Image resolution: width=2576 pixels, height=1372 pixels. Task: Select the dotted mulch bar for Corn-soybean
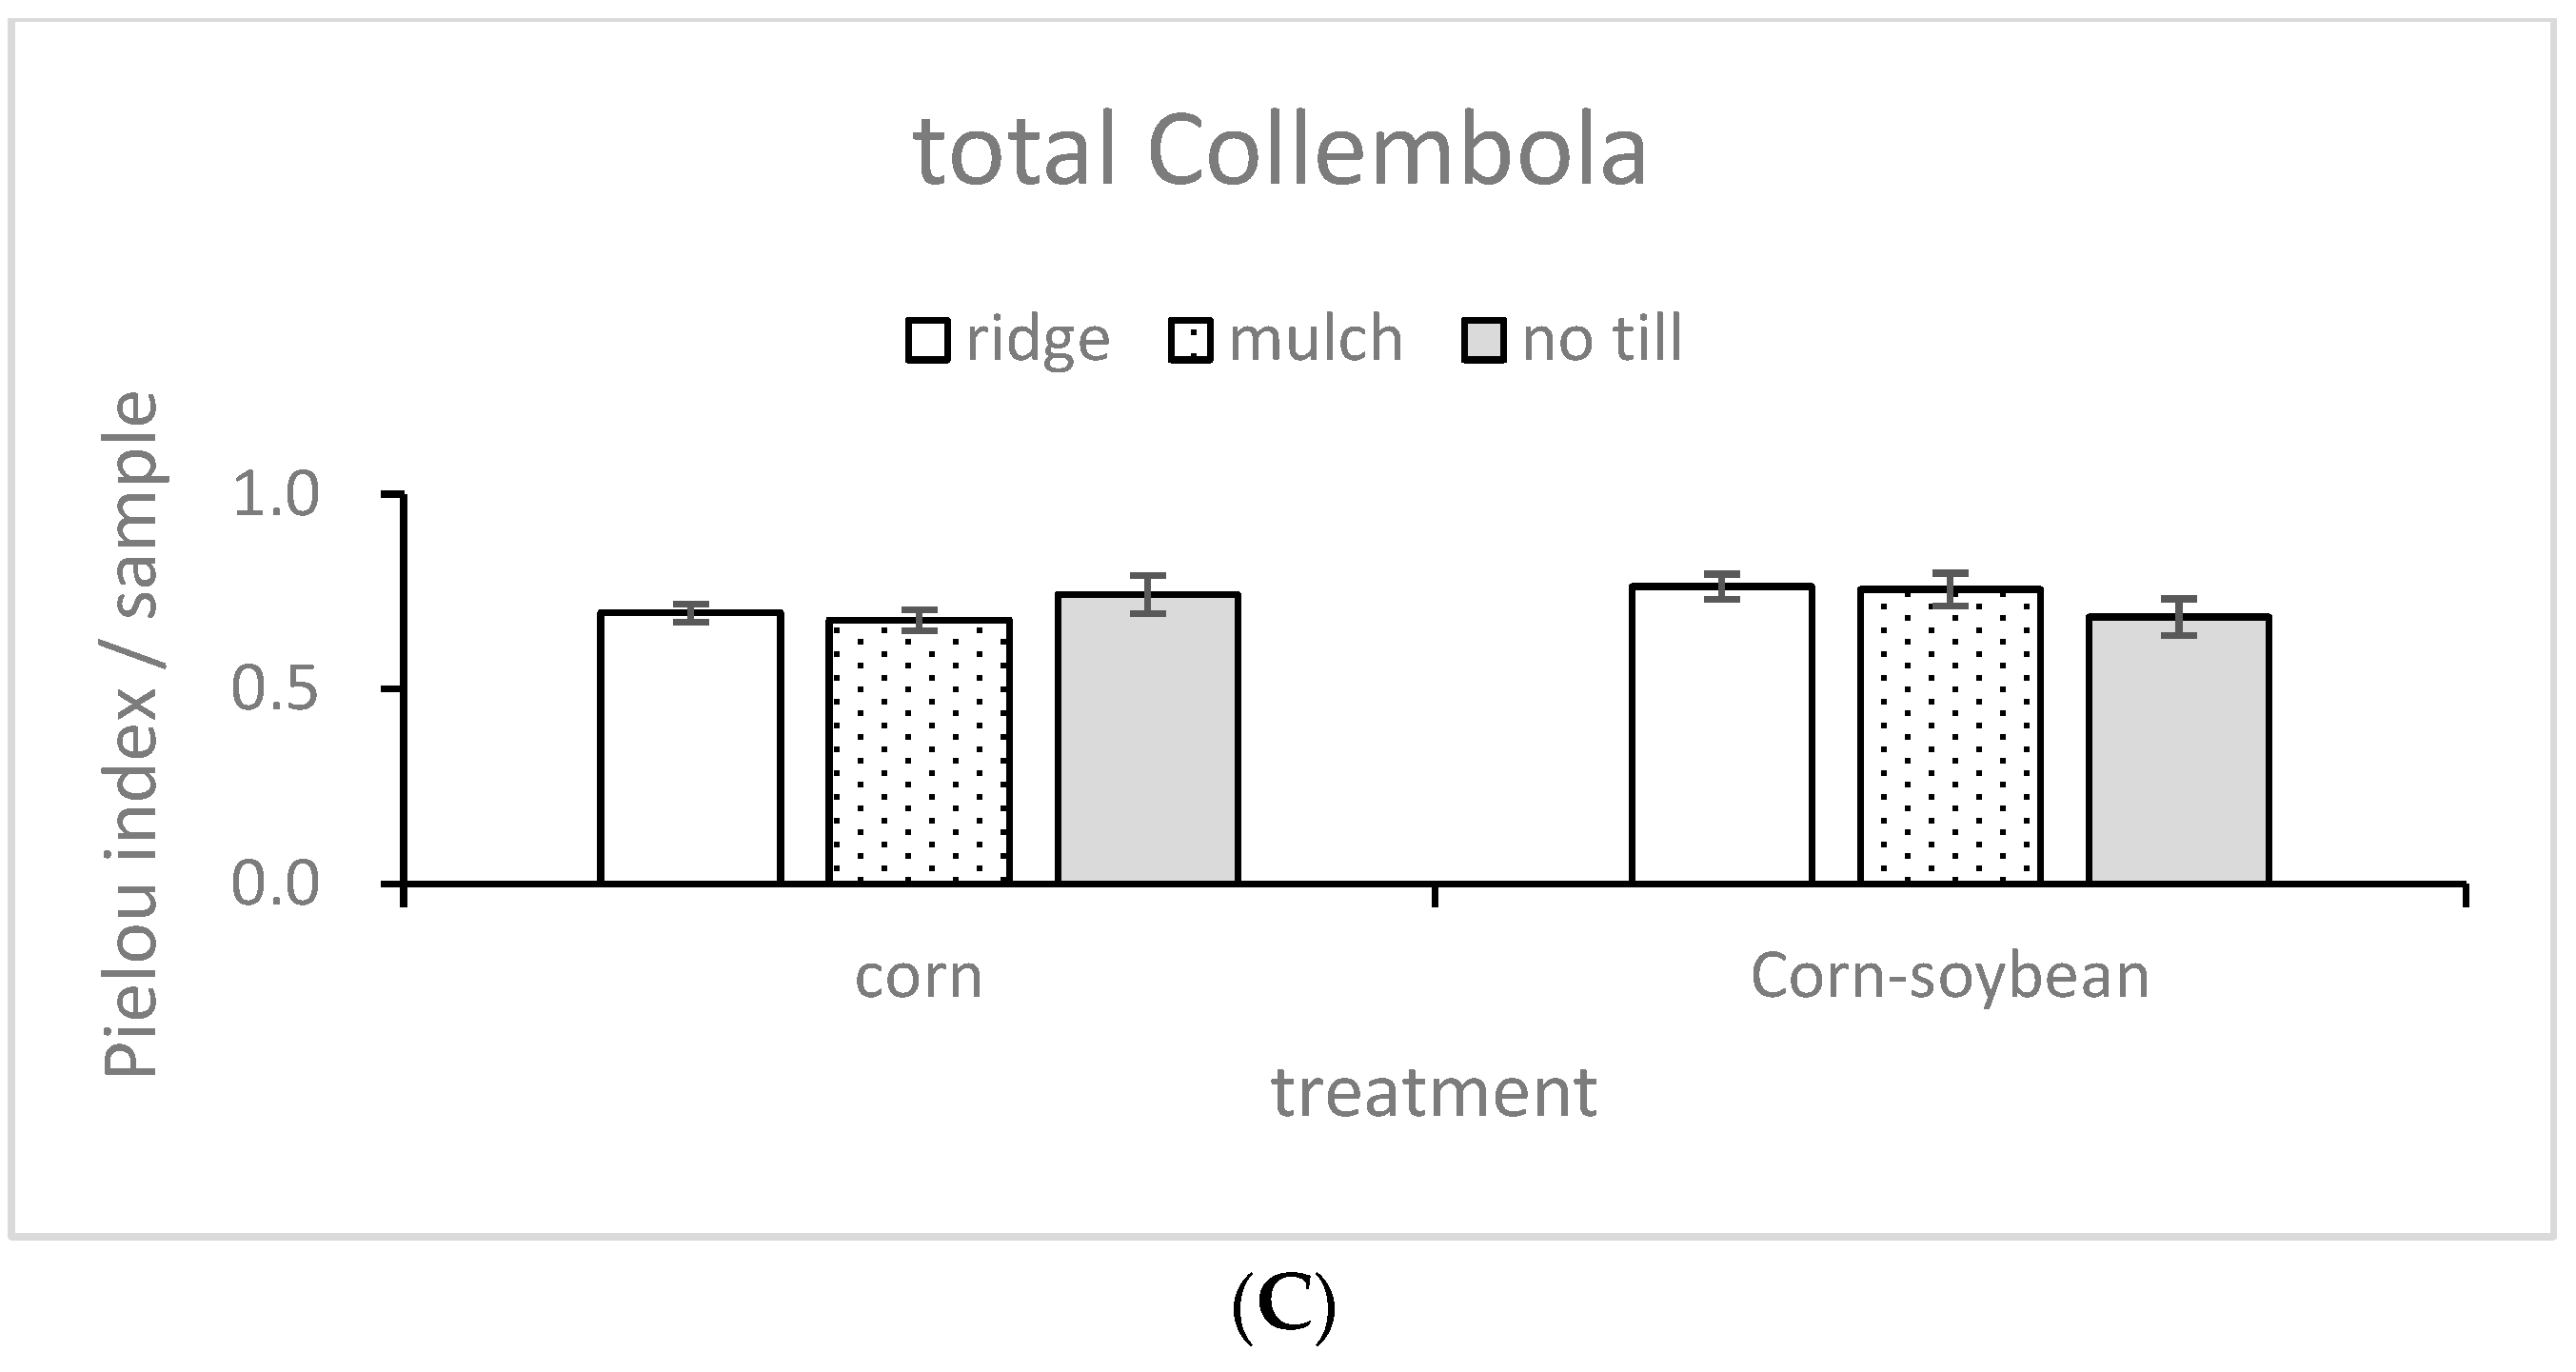(x=1950, y=737)
